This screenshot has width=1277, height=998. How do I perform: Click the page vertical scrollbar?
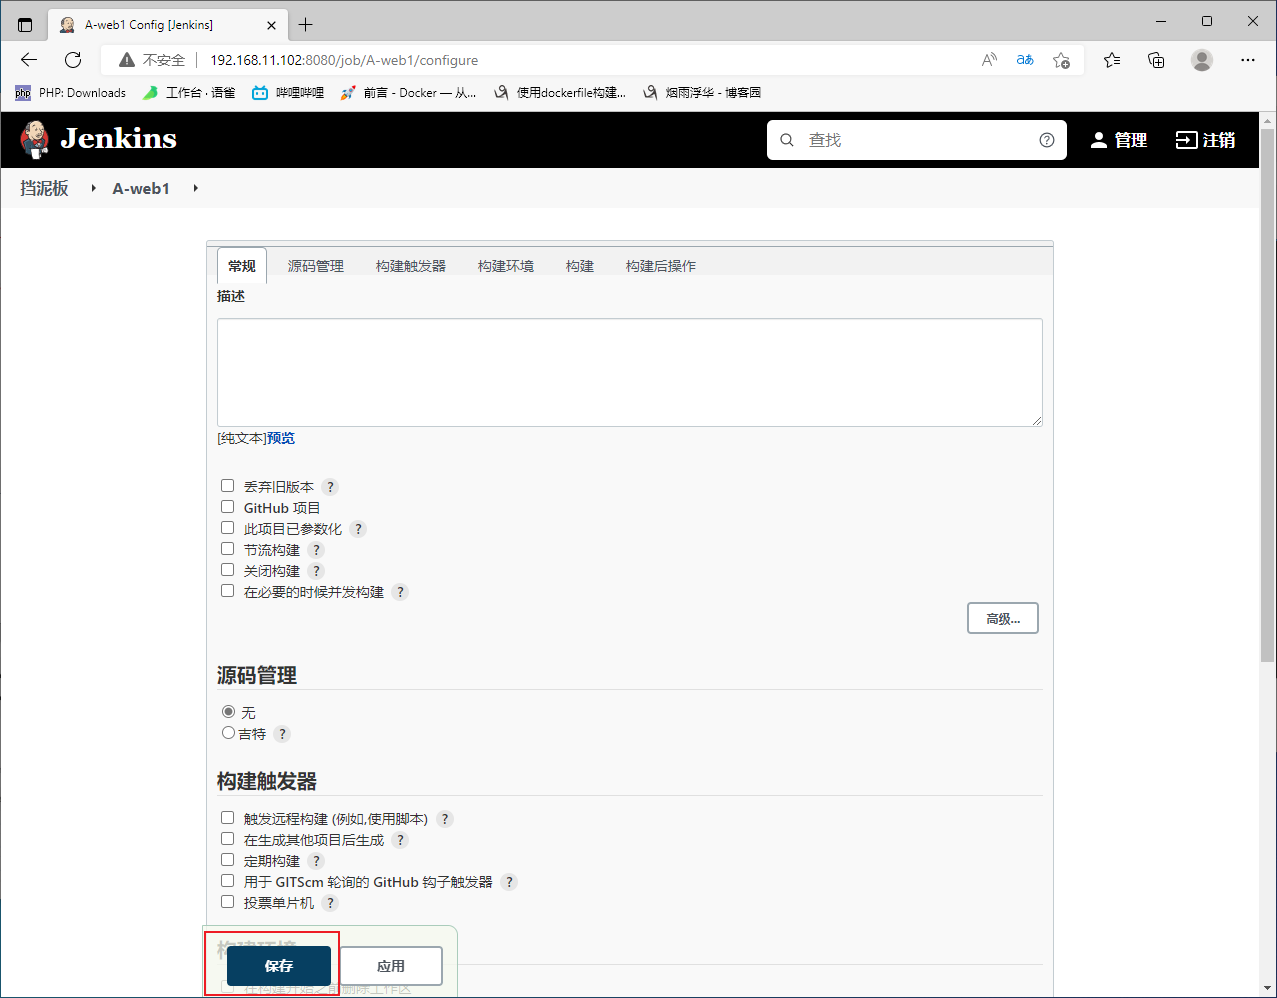pyautogui.click(x=1268, y=395)
